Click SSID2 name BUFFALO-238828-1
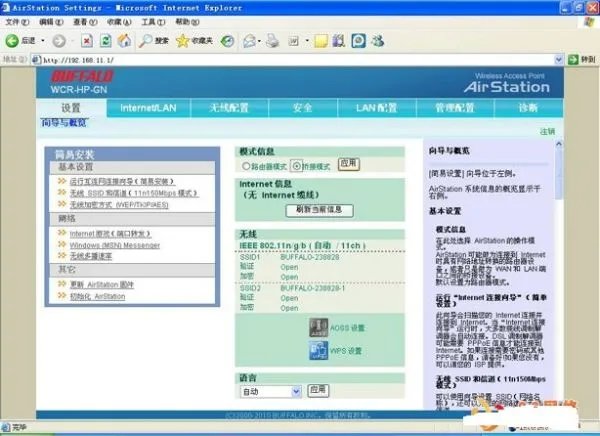The image size is (600, 436). [x=313, y=288]
